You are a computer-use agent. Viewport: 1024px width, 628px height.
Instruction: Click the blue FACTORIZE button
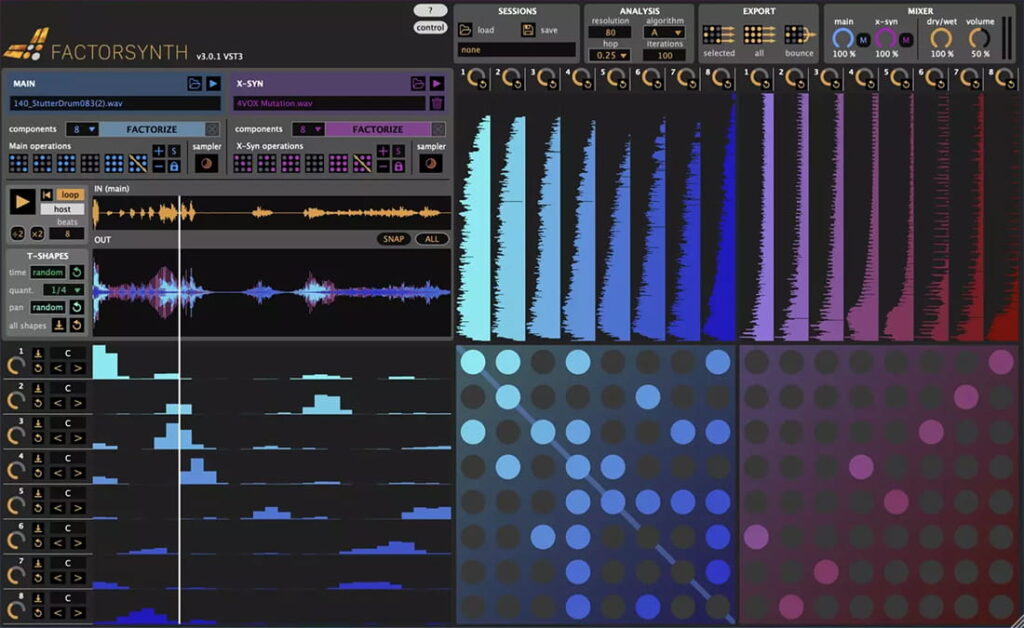pos(152,129)
